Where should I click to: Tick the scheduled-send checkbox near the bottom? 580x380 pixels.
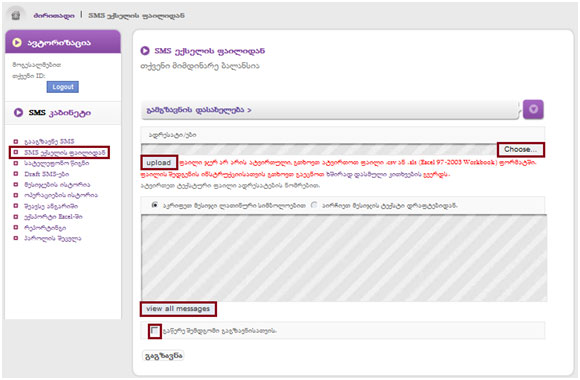point(155,331)
